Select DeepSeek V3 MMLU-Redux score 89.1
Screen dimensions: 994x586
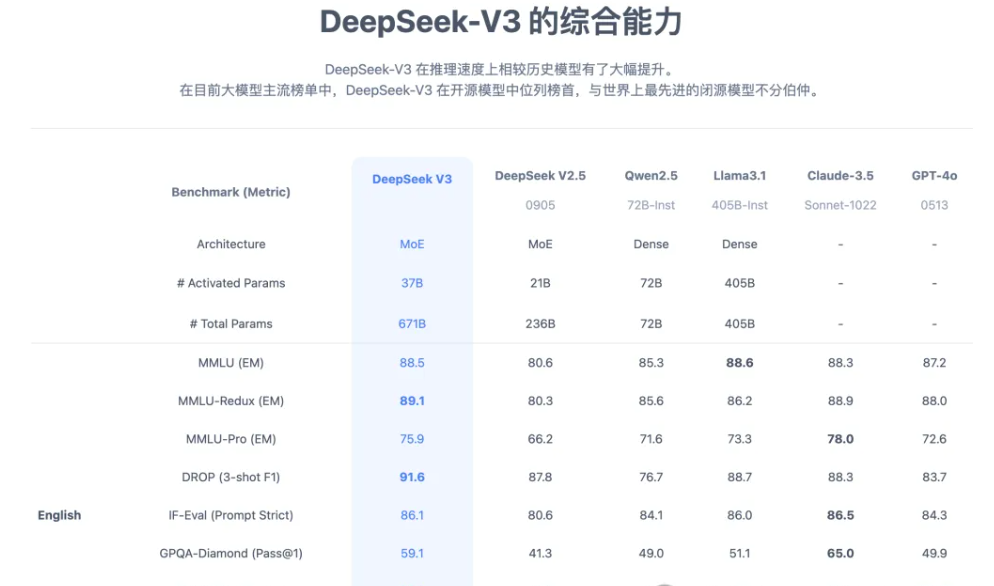(412, 401)
